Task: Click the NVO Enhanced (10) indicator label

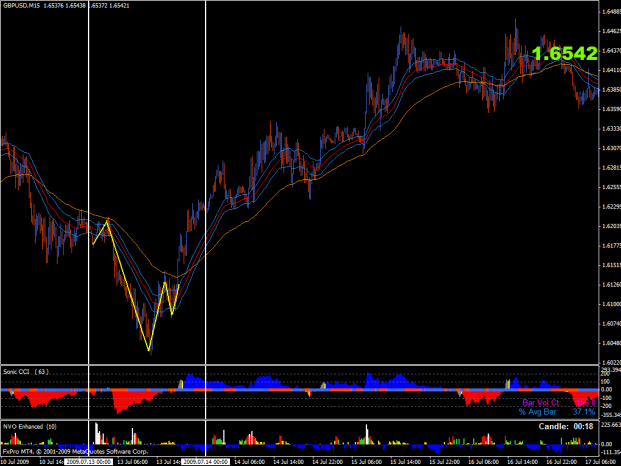Action: point(30,427)
